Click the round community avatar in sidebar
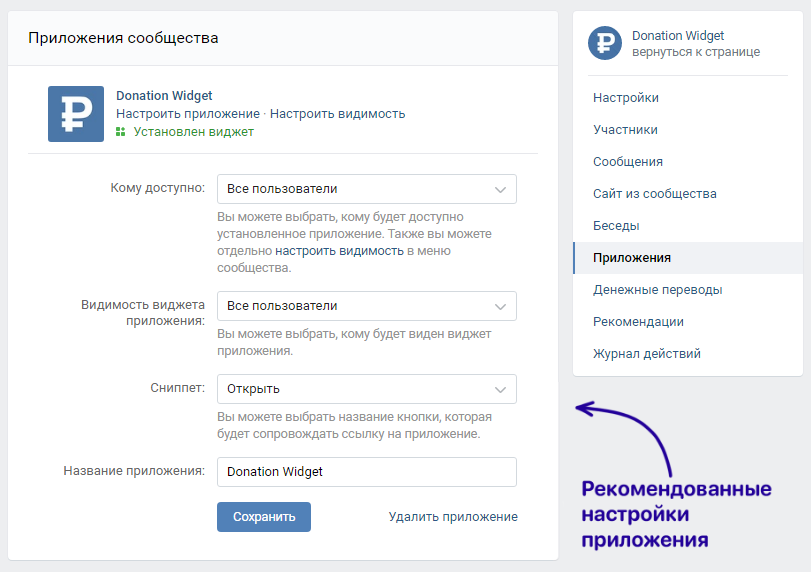Screen dimensions: 811x572 point(605,43)
